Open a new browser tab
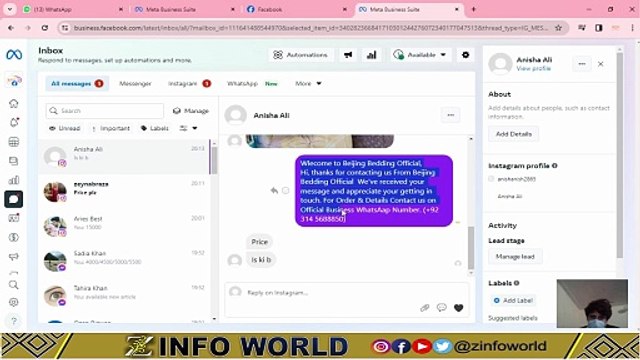640x360 pixels. (473, 9)
